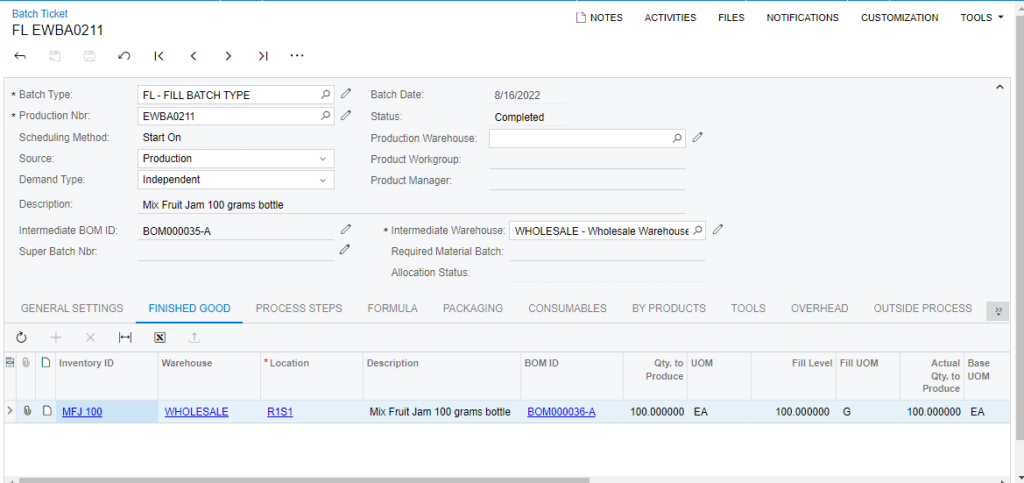Click the note icon on MFJ 100 row

[x=46, y=411]
